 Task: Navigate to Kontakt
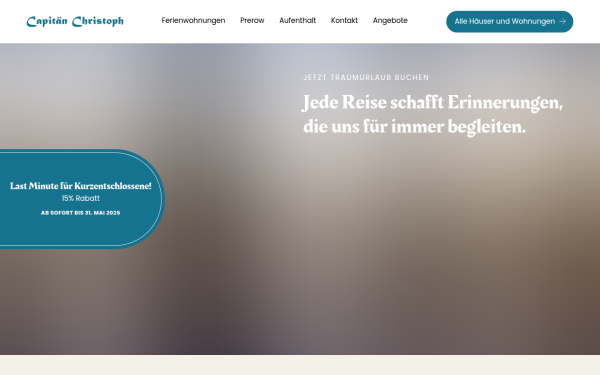click(344, 21)
